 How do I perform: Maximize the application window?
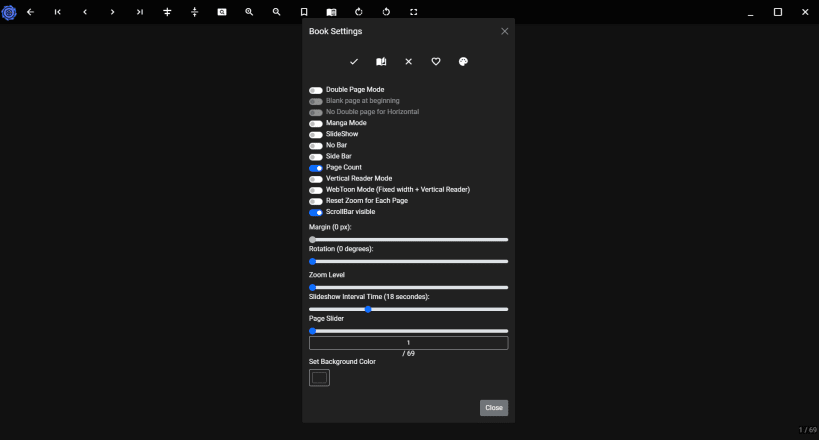click(x=778, y=12)
